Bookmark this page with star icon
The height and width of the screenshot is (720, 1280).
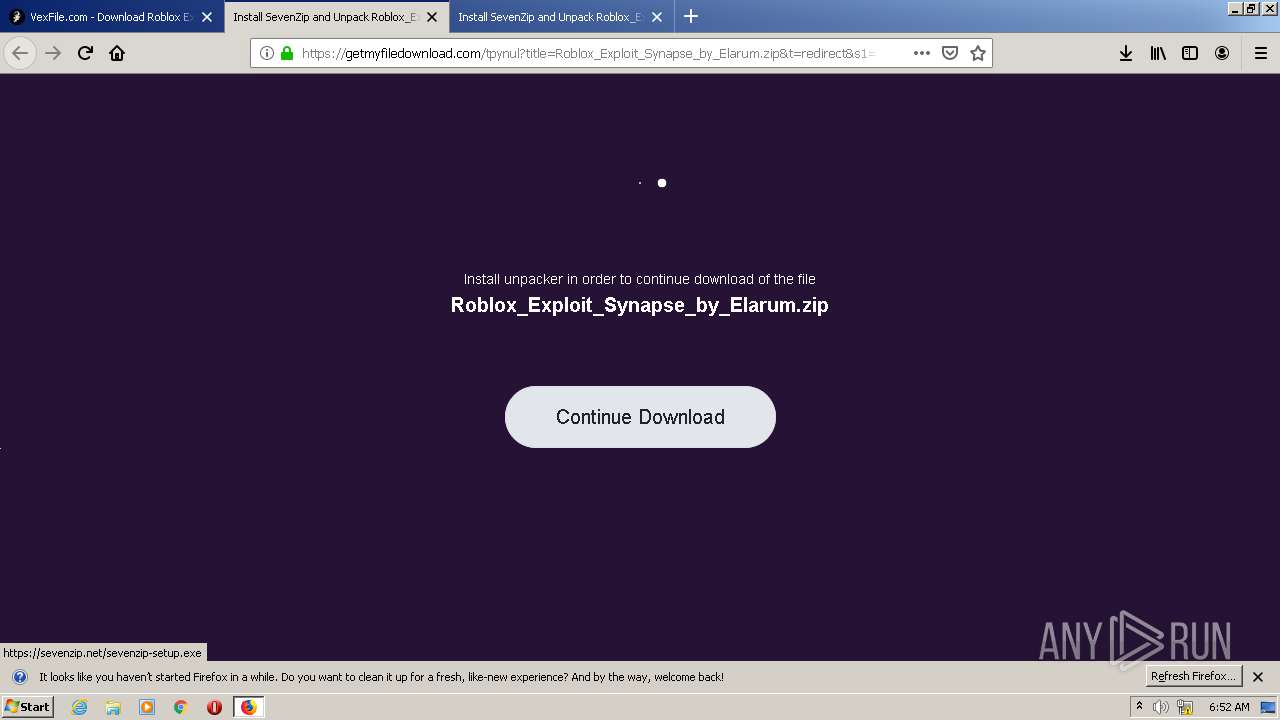[978, 53]
